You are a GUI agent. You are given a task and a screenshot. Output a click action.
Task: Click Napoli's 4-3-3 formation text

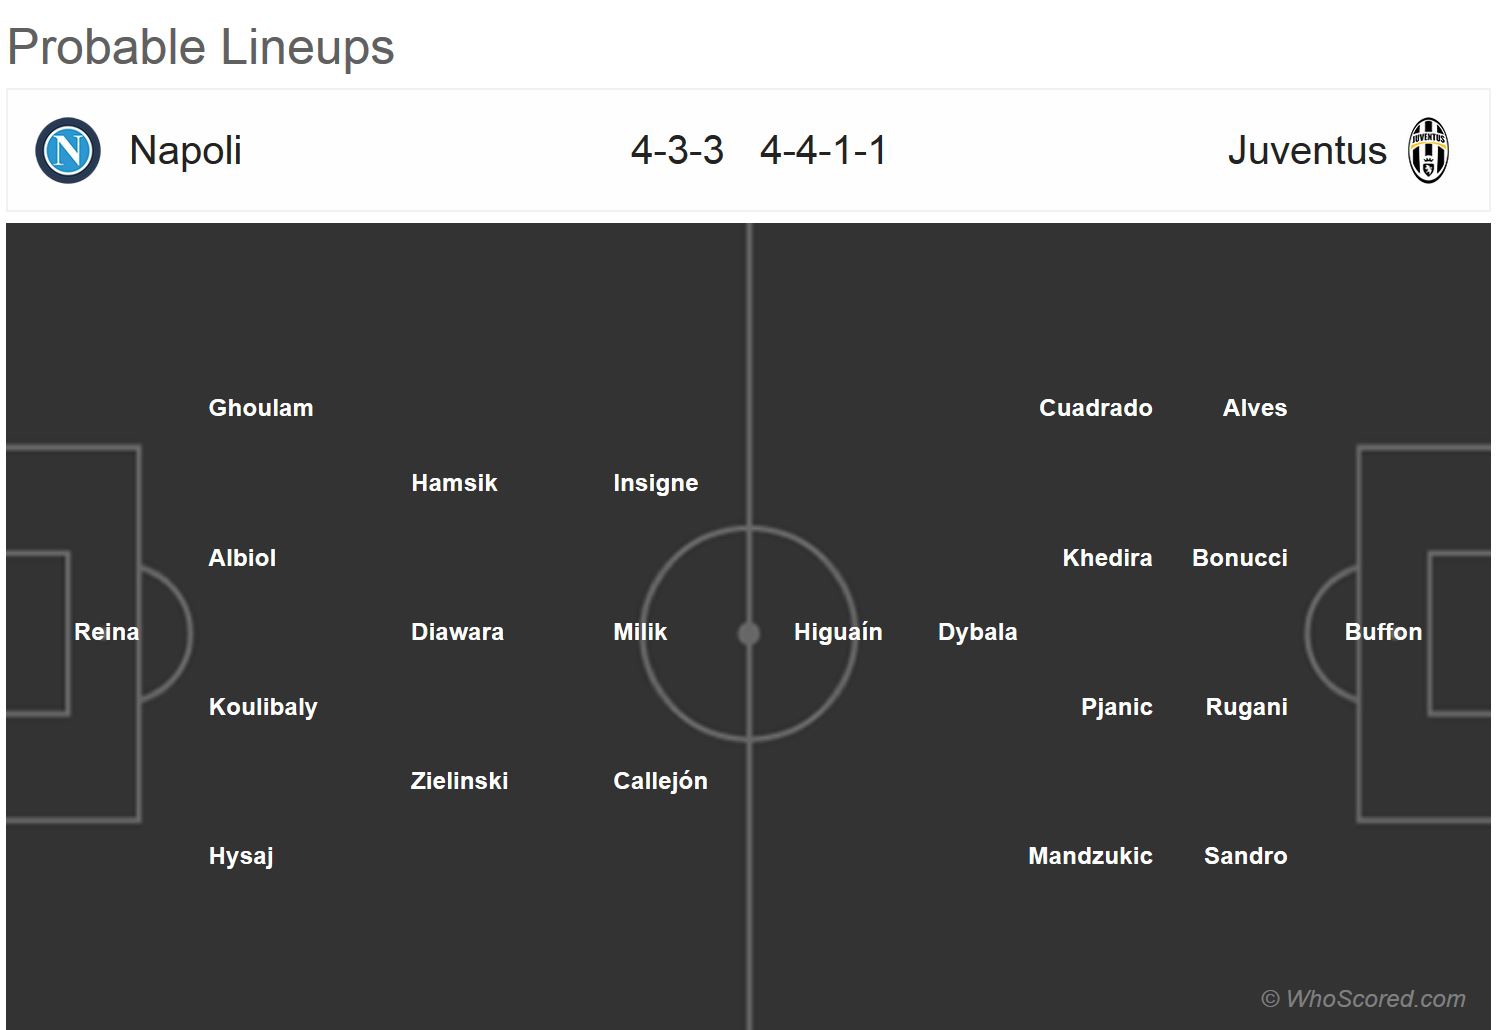point(677,151)
